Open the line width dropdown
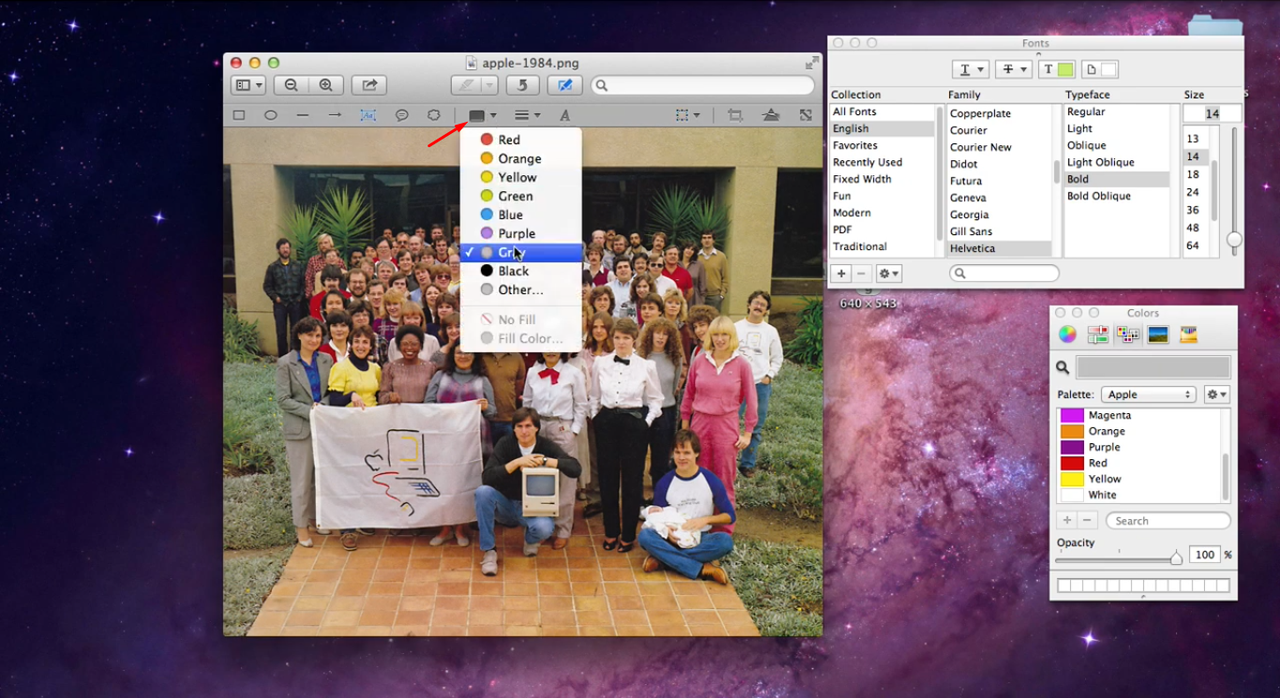This screenshot has height=698, width=1280. pos(527,115)
